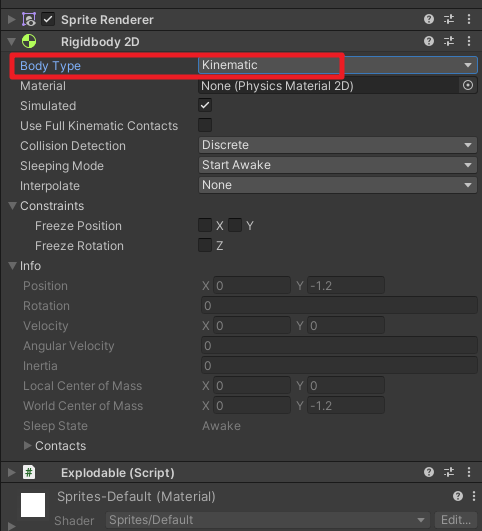
Task: Click the shader Edit... button
Action: click(x=456, y=519)
